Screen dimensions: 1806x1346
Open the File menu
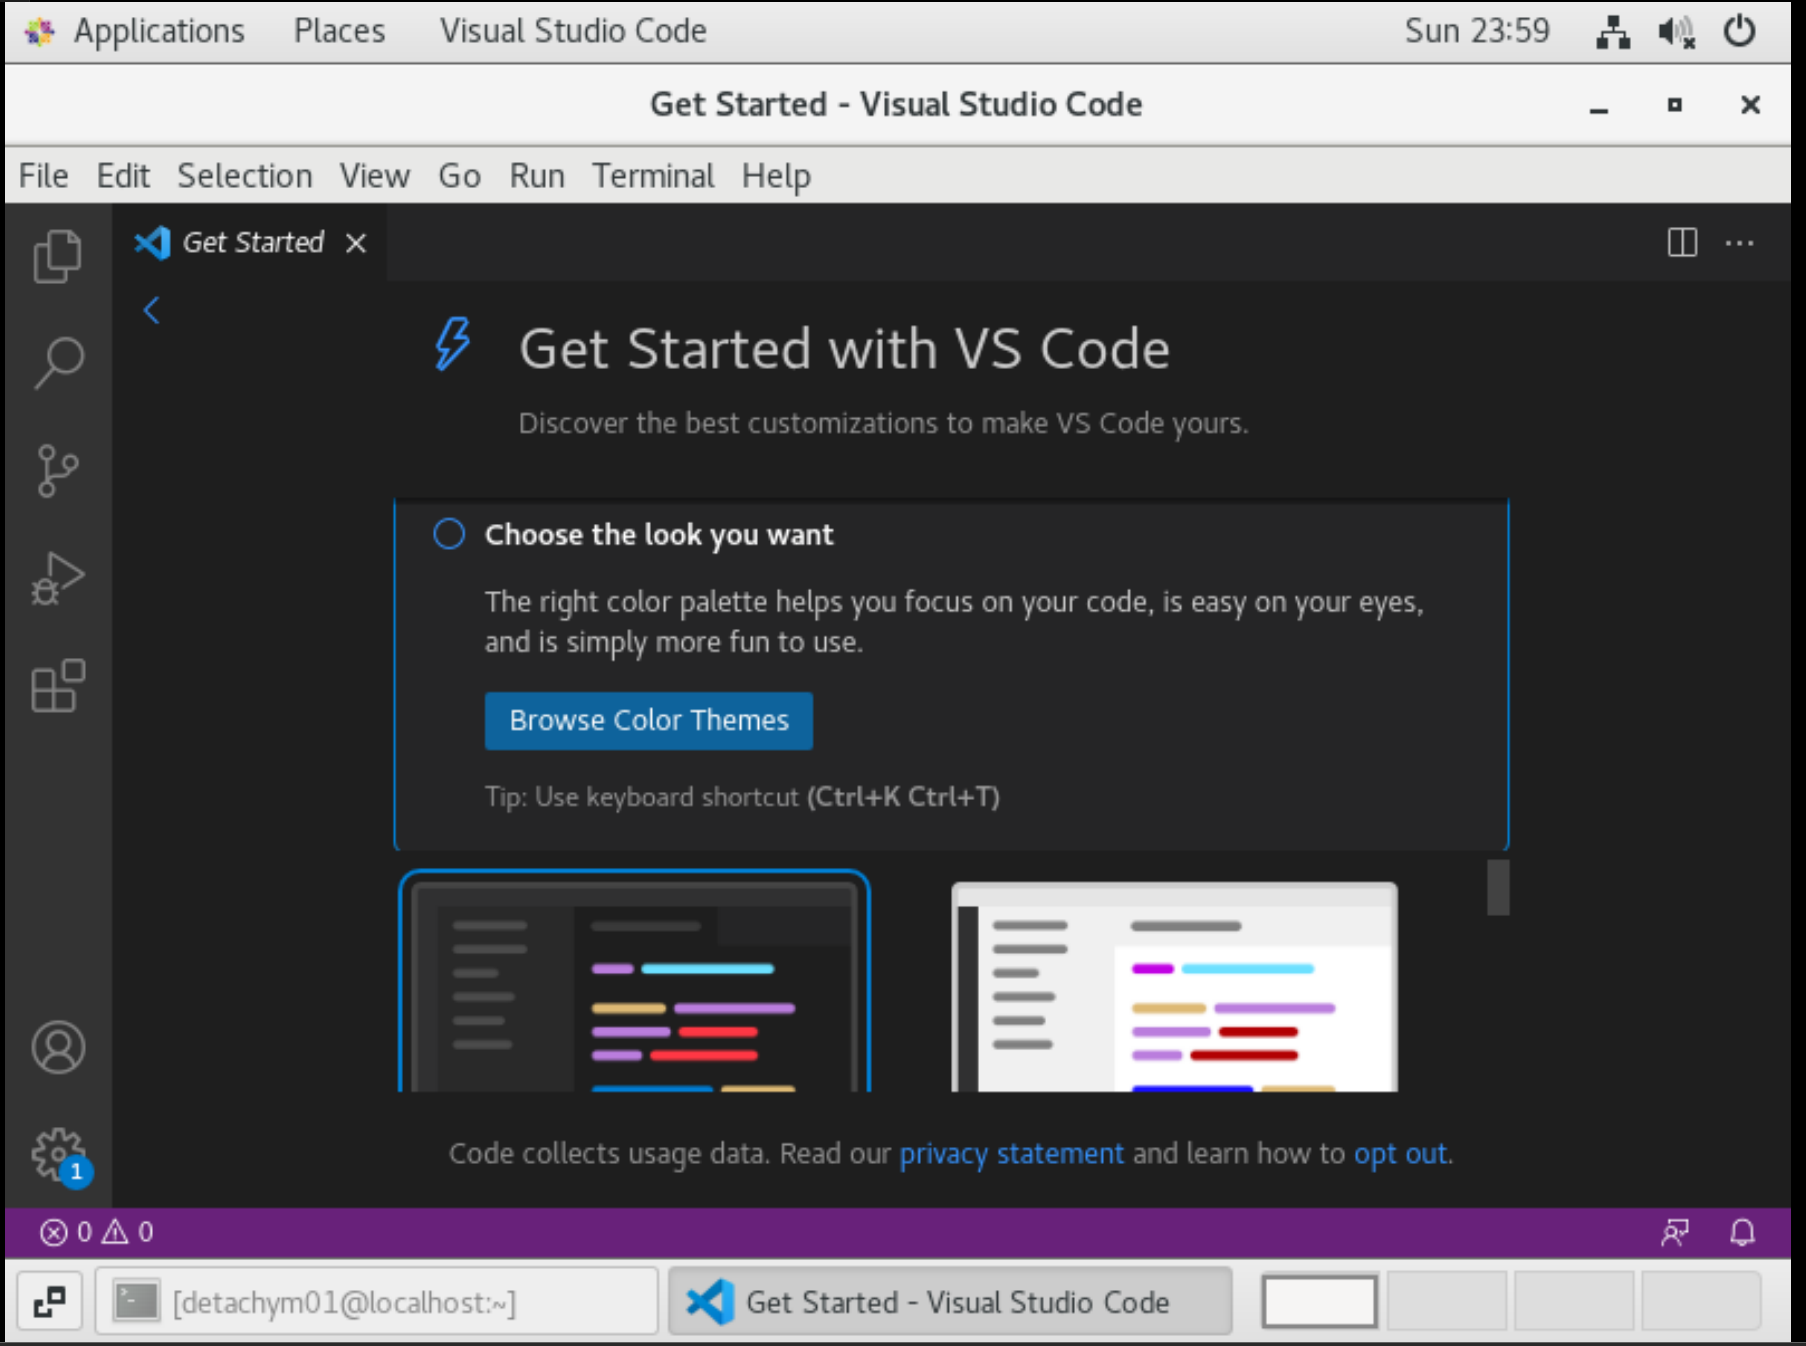[44, 176]
